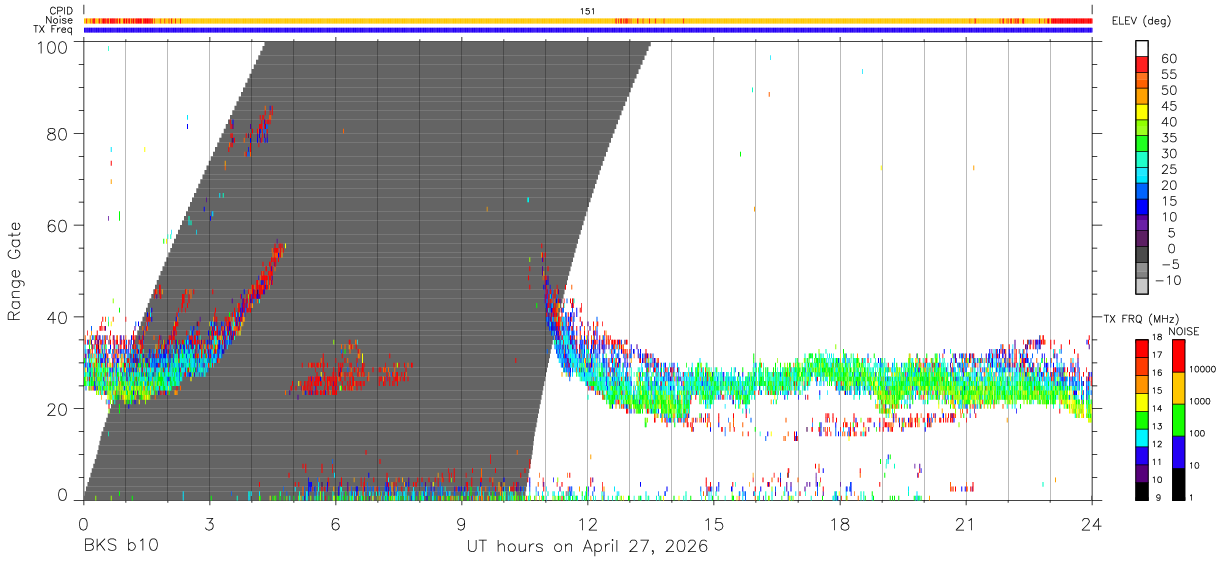Click the red swatch at top of noise legend

(1177, 356)
